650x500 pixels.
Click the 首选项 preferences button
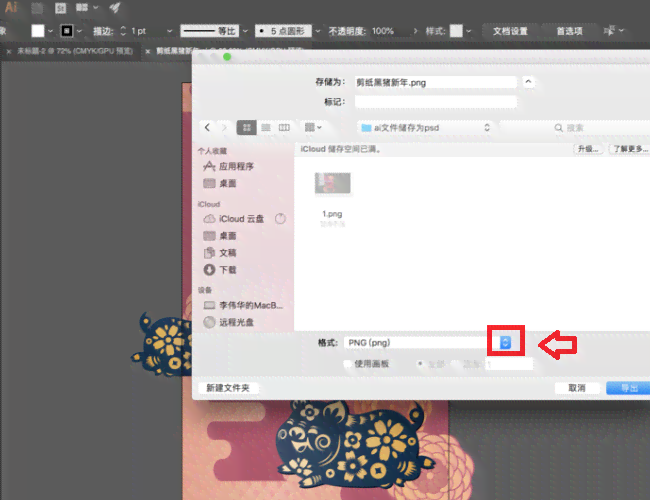pos(569,31)
